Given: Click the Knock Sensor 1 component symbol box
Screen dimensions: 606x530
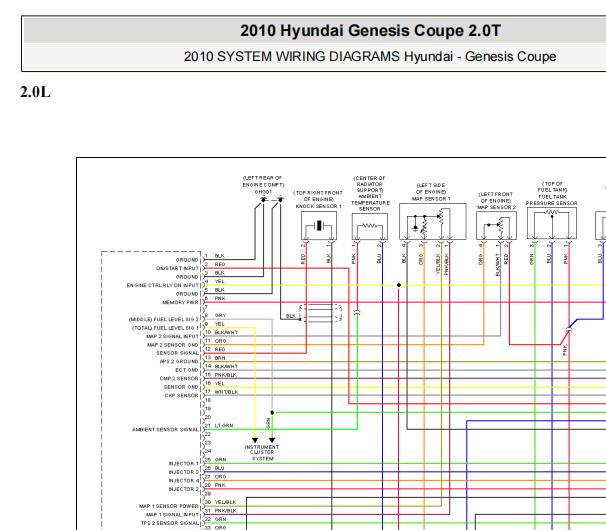Looking at the screenshot, I should (x=319, y=226).
